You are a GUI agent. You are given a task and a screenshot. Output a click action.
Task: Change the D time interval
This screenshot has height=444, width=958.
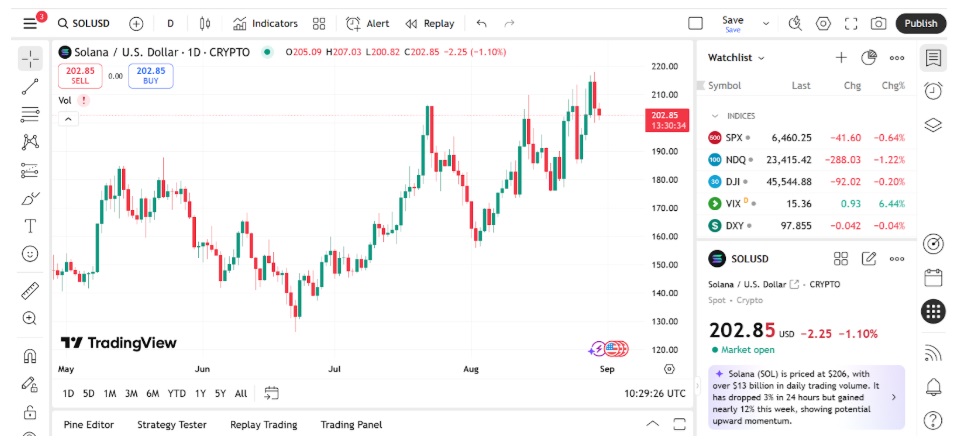coord(170,24)
